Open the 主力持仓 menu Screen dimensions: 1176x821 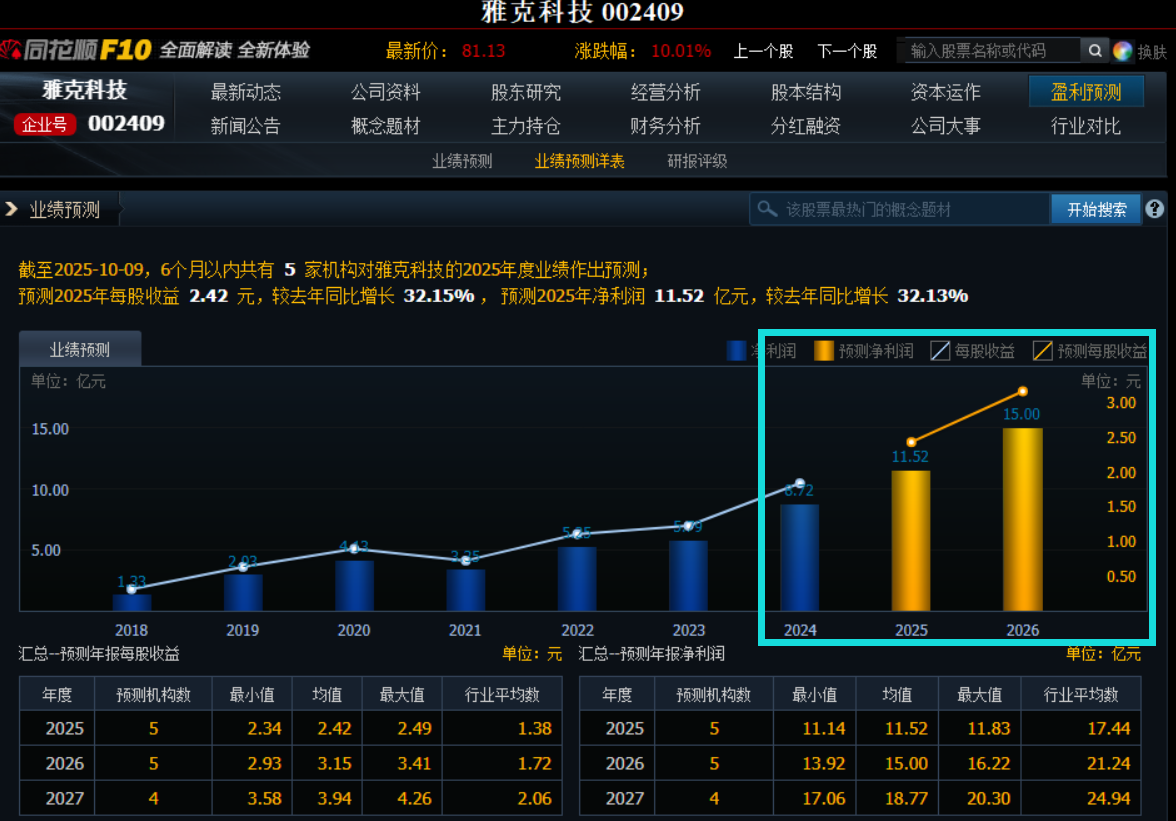click(526, 126)
